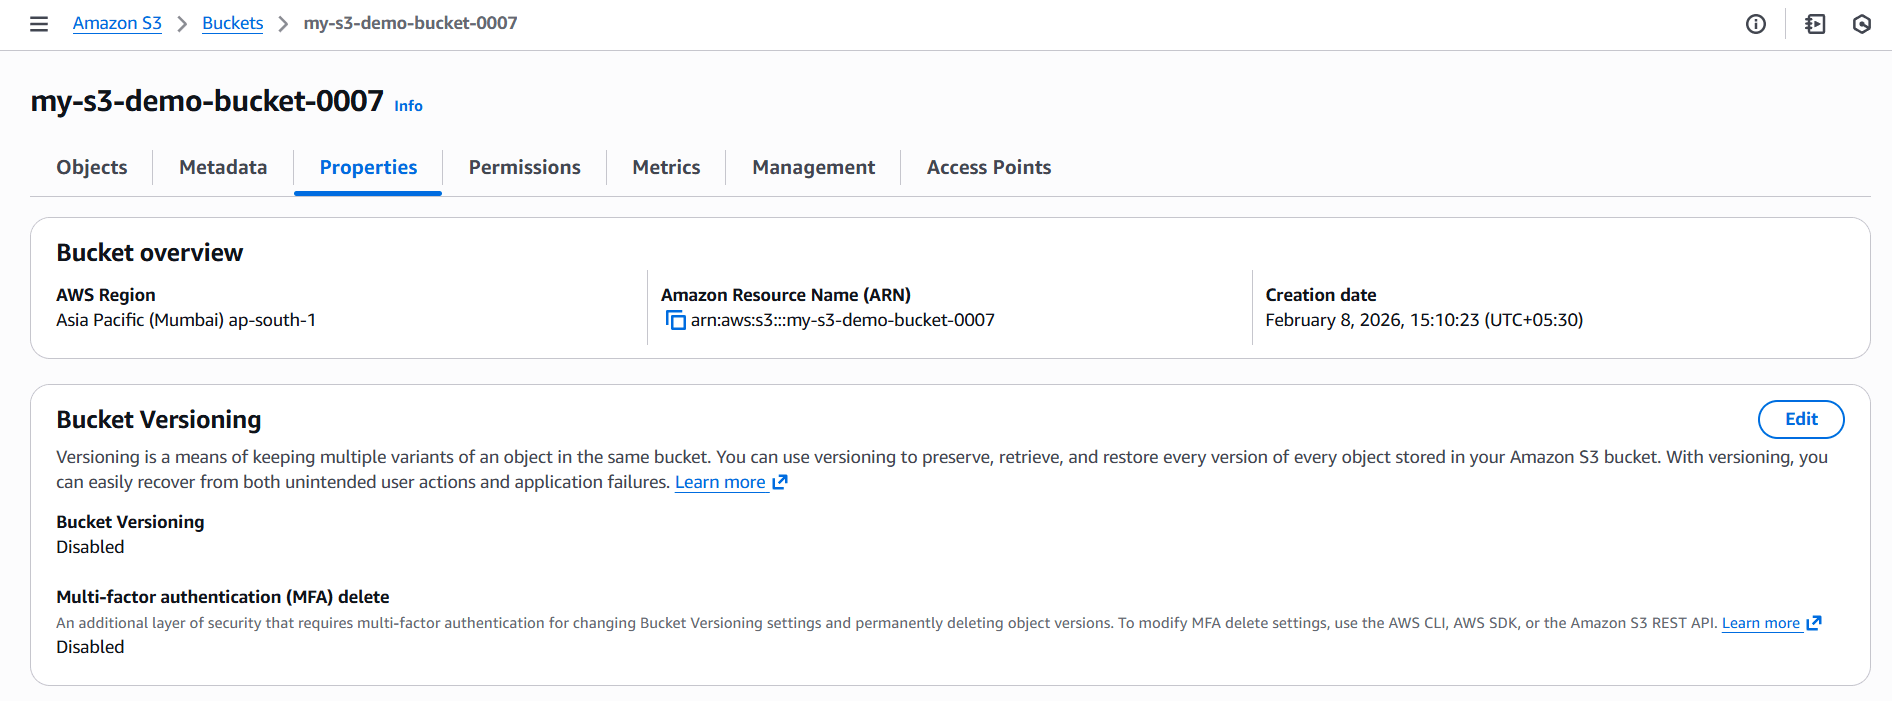Click the my-s3-demo-bucket-0007 breadcrumb text
Viewport: 1892px width, 701px height.
(410, 23)
